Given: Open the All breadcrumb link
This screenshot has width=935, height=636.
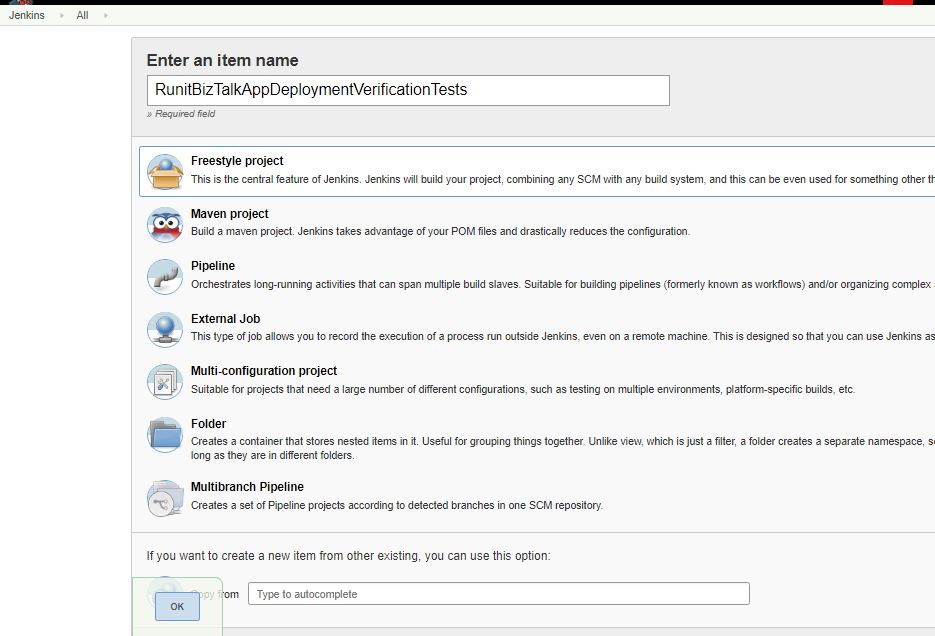Looking at the screenshot, I should point(82,15).
